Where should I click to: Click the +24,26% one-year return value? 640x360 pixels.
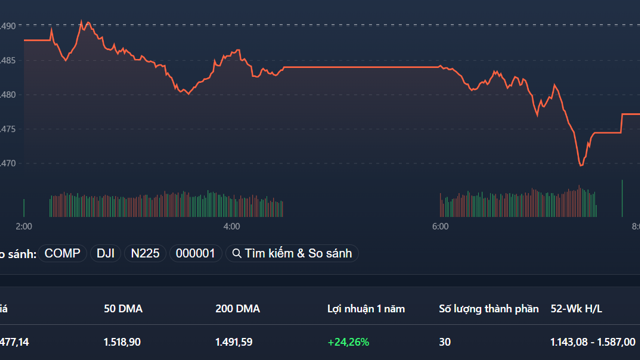348,342
